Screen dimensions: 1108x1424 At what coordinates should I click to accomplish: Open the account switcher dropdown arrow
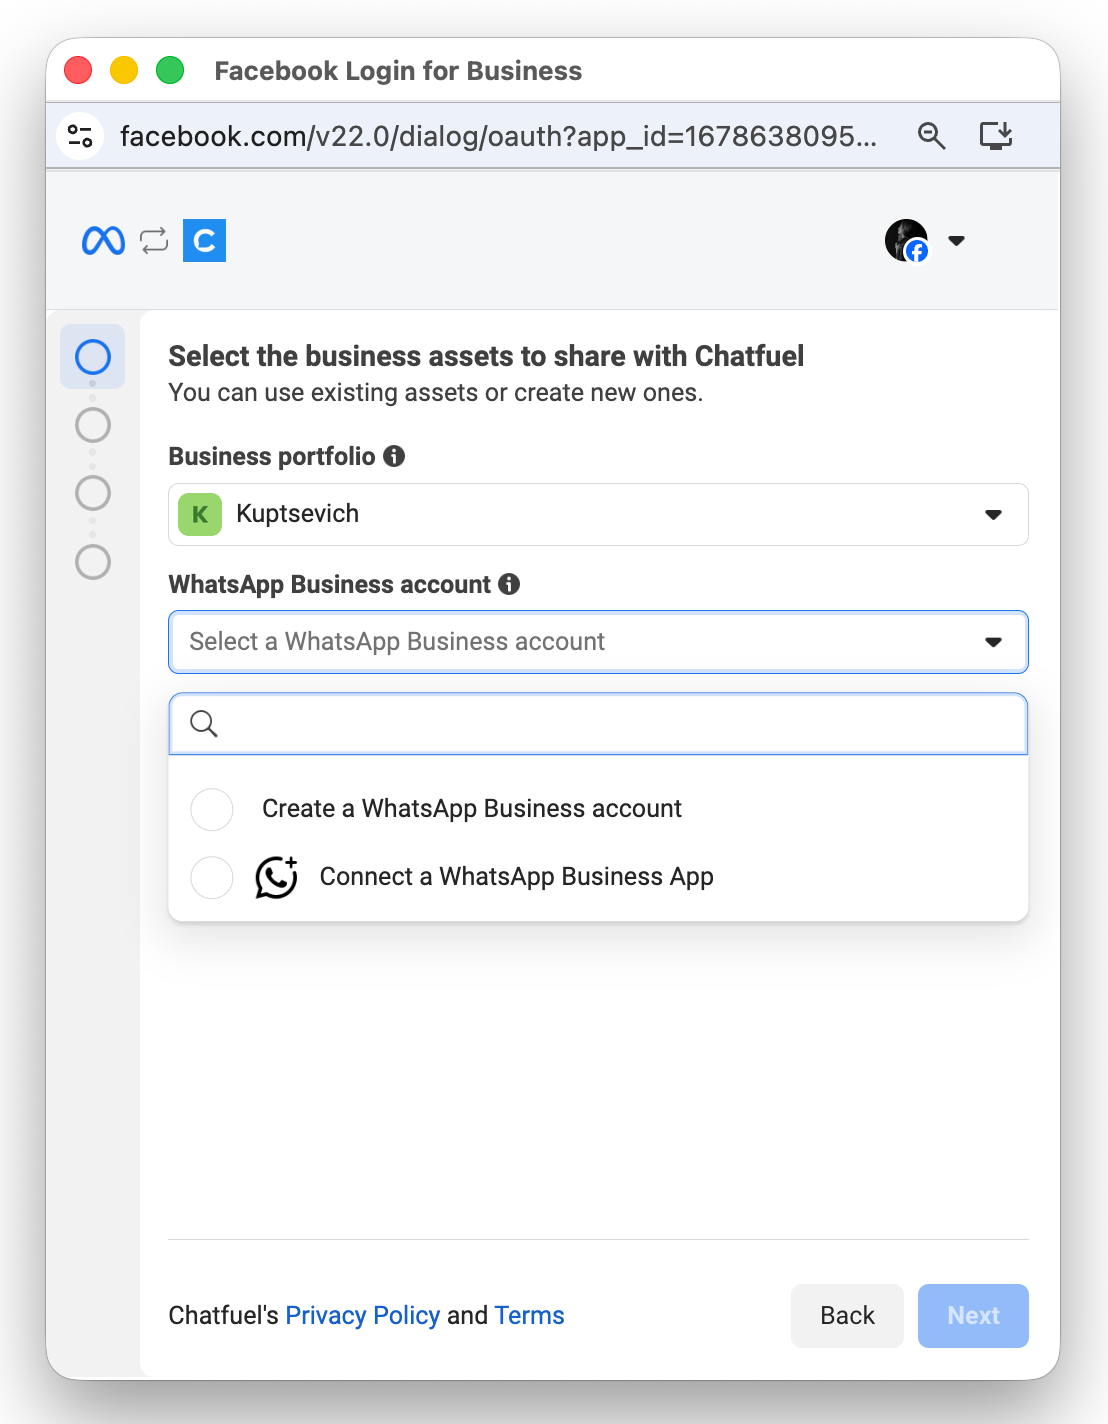point(956,240)
